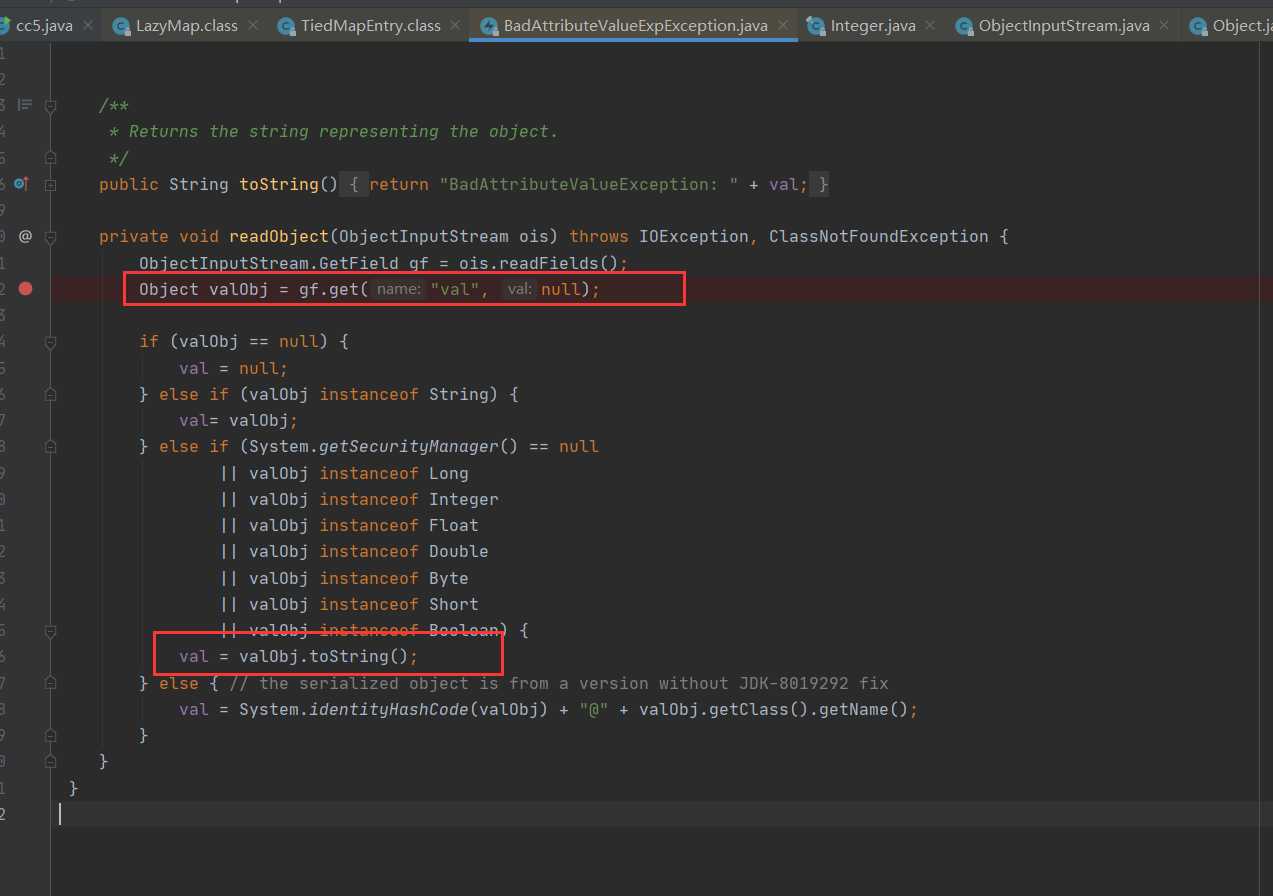The width and height of the screenshot is (1273, 896).
Task: Click the override marker beside toString()
Action: point(22,184)
